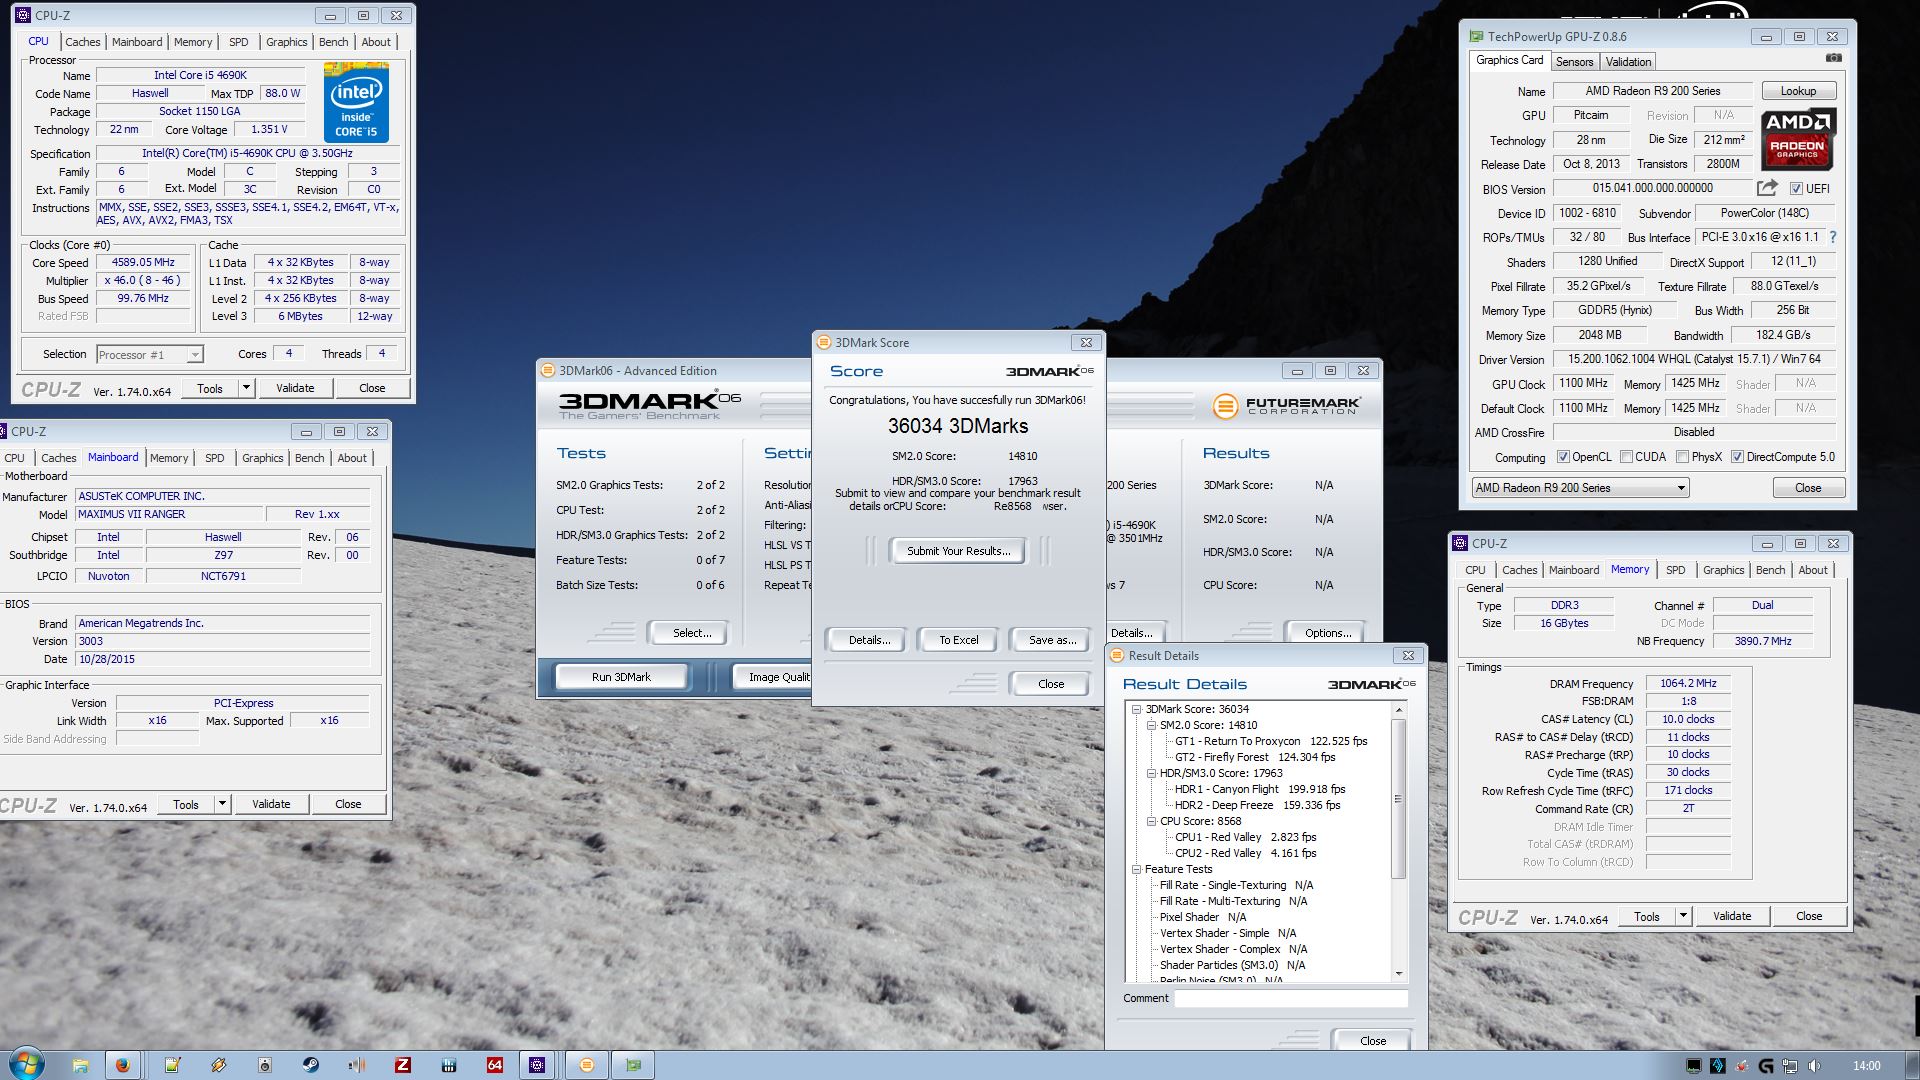Click the black monitor tray icon

tap(1693, 1066)
